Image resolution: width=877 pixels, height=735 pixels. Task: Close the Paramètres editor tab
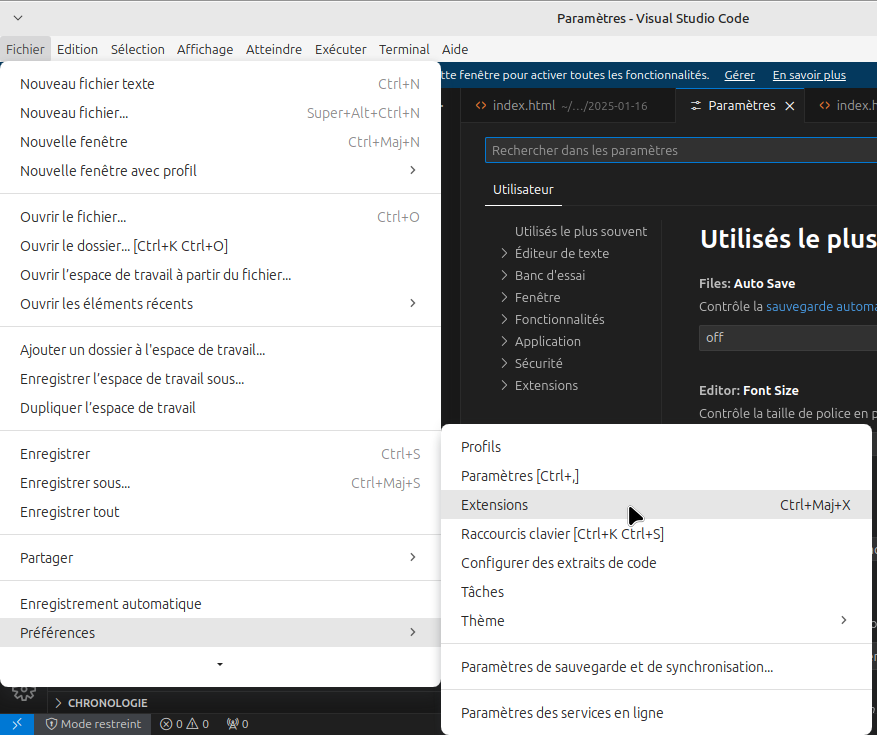(790, 106)
